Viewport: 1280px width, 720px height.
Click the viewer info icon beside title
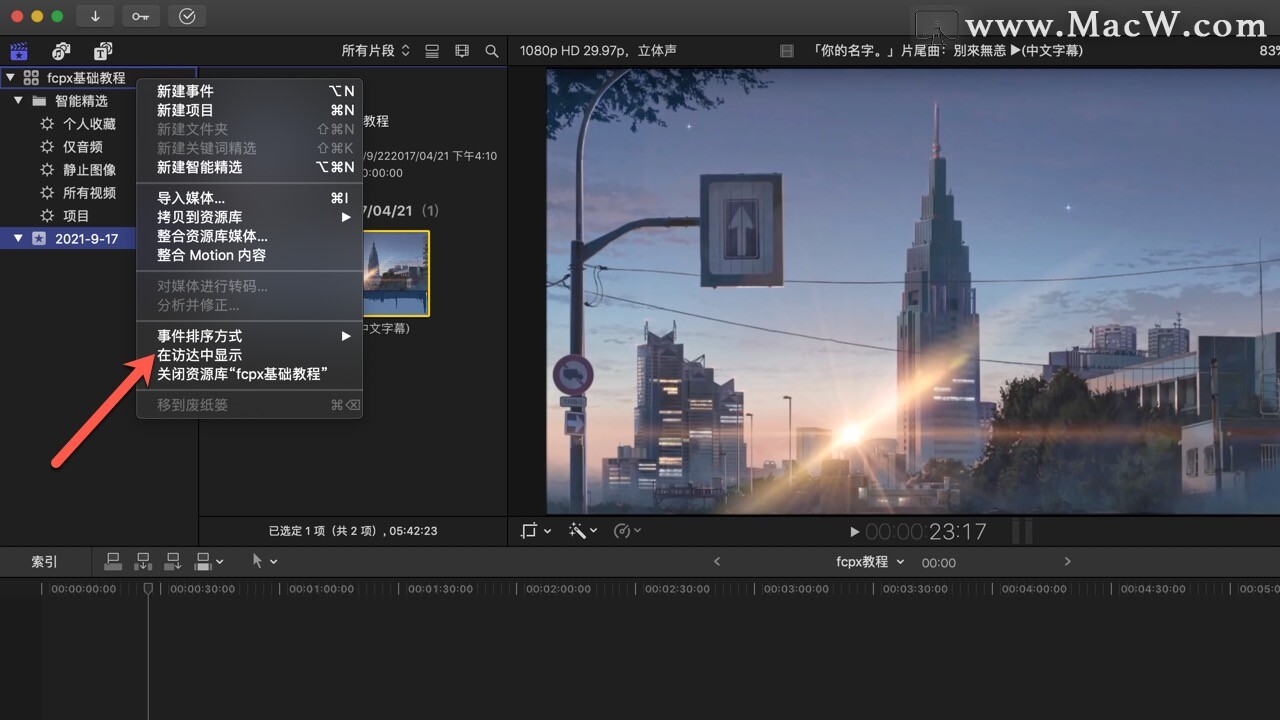pos(787,51)
